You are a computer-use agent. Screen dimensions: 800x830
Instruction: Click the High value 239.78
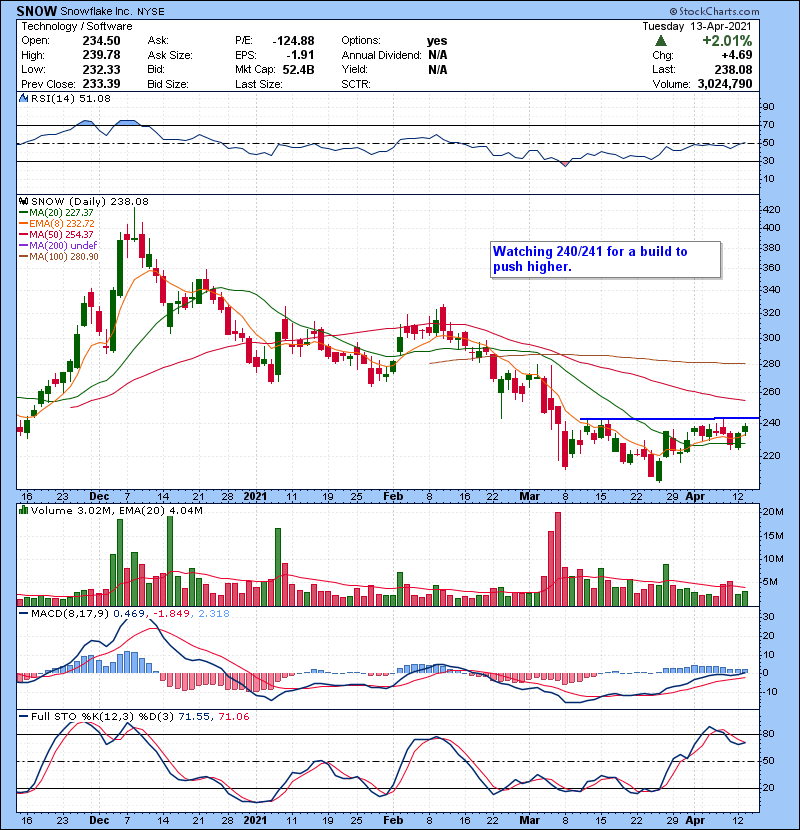click(x=101, y=55)
